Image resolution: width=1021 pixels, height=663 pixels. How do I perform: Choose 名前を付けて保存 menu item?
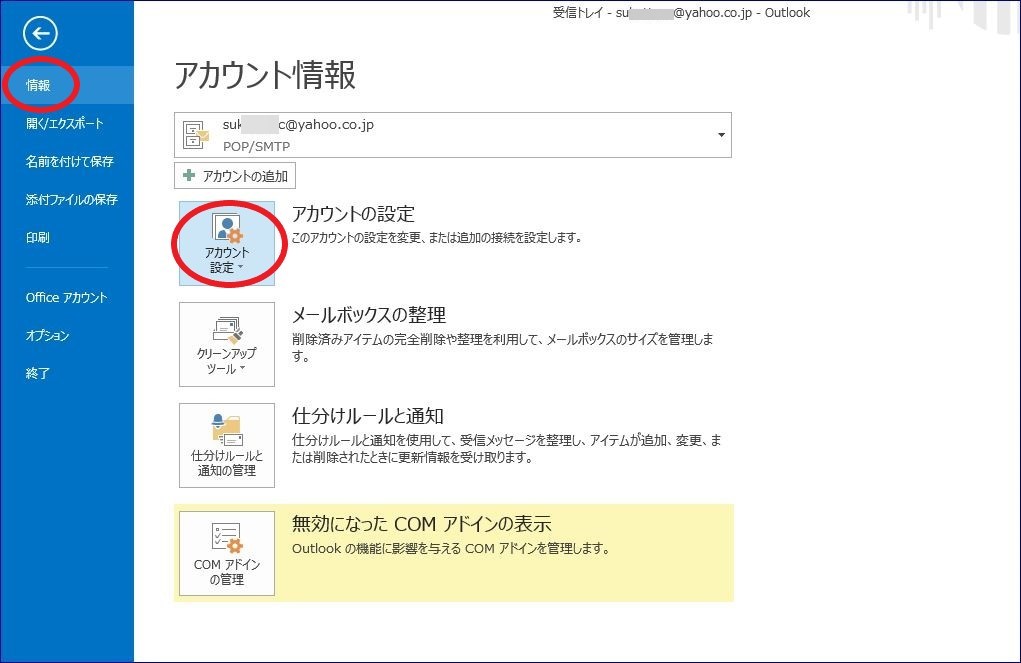coord(70,161)
